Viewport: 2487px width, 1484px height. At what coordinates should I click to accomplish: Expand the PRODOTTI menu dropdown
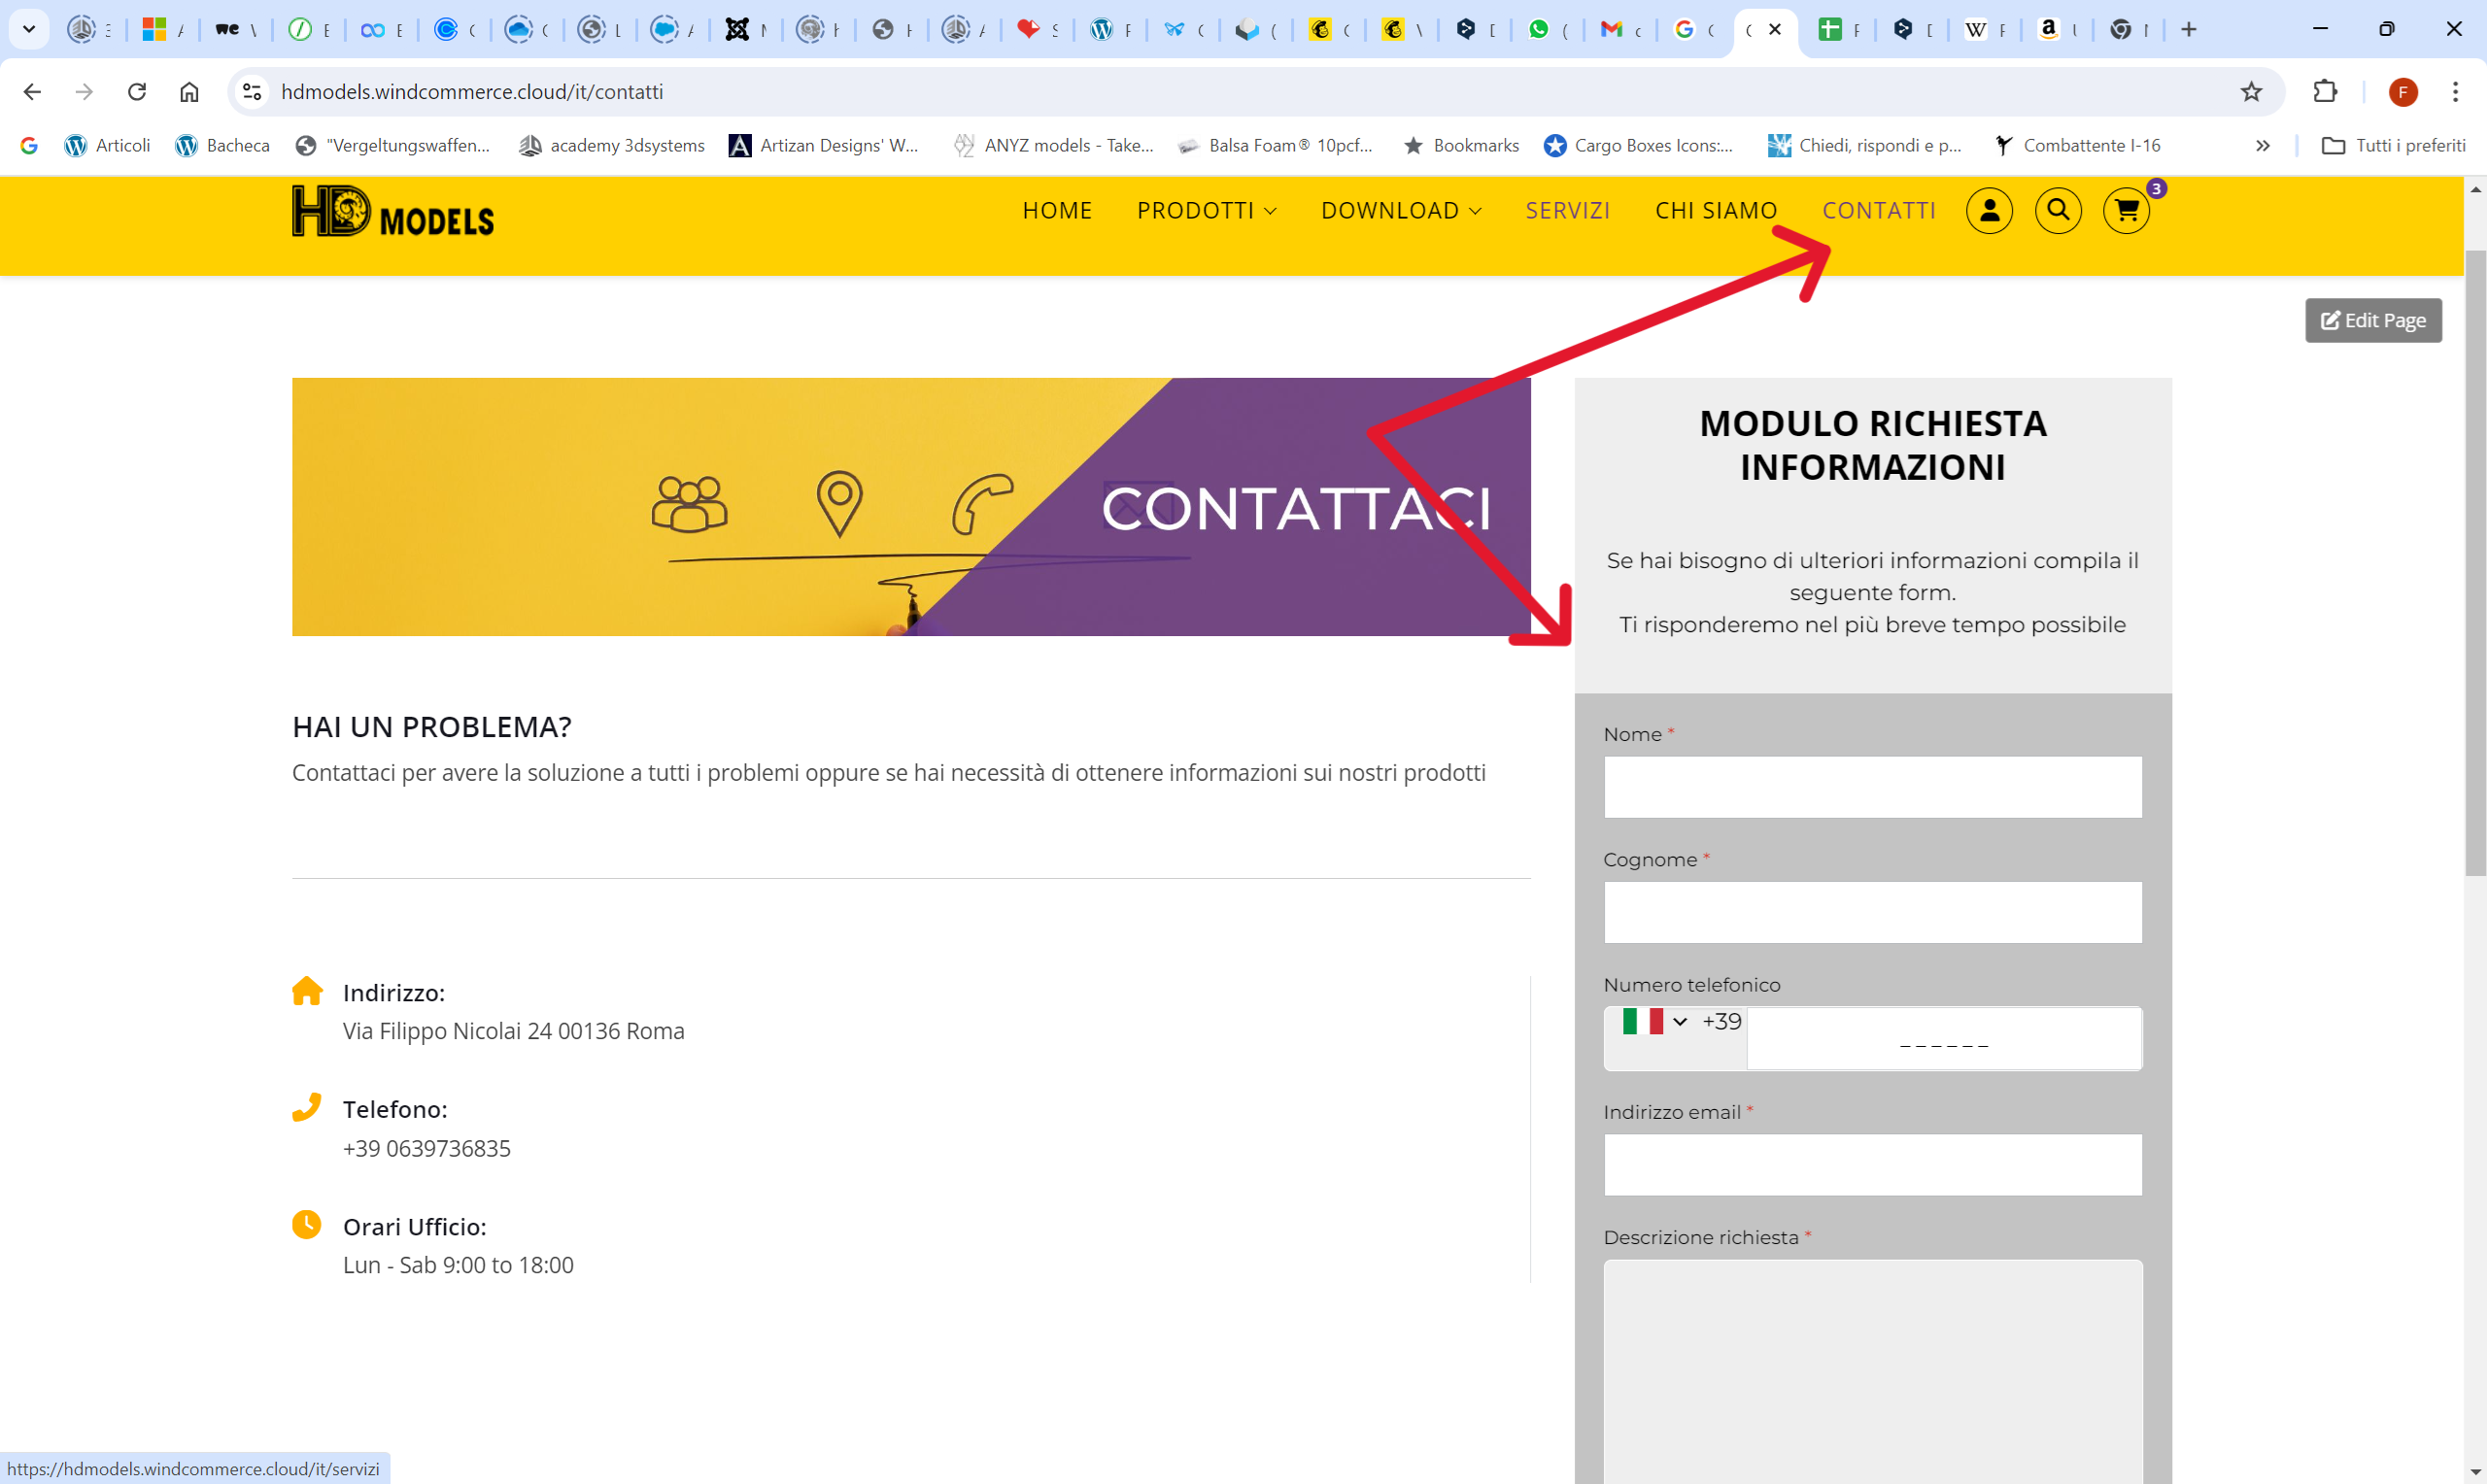(1206, 211)
